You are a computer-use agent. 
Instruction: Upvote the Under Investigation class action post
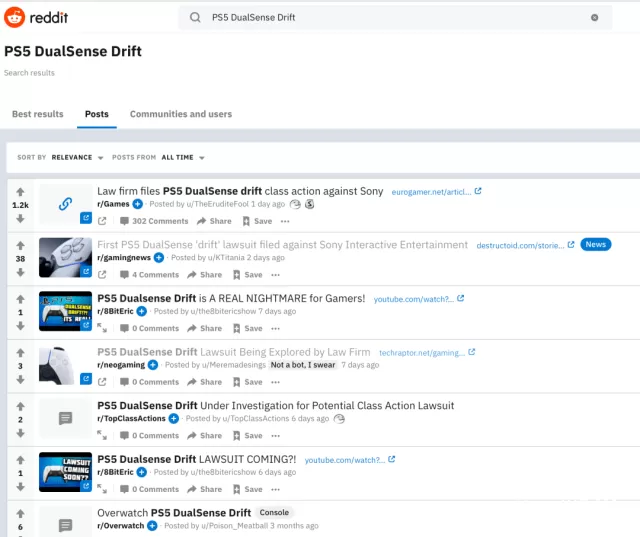20,406
